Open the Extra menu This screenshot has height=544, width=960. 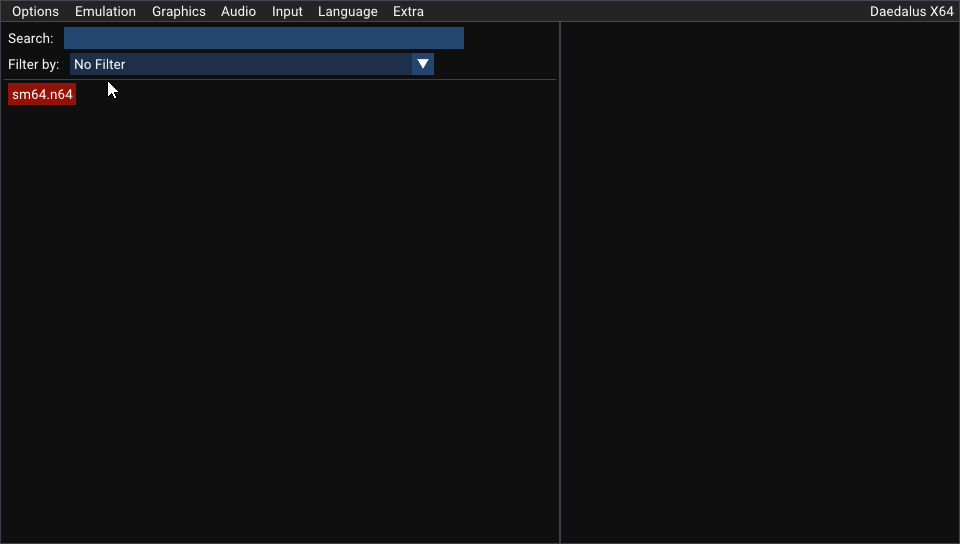pyautogui.click(x=408, y=12)
